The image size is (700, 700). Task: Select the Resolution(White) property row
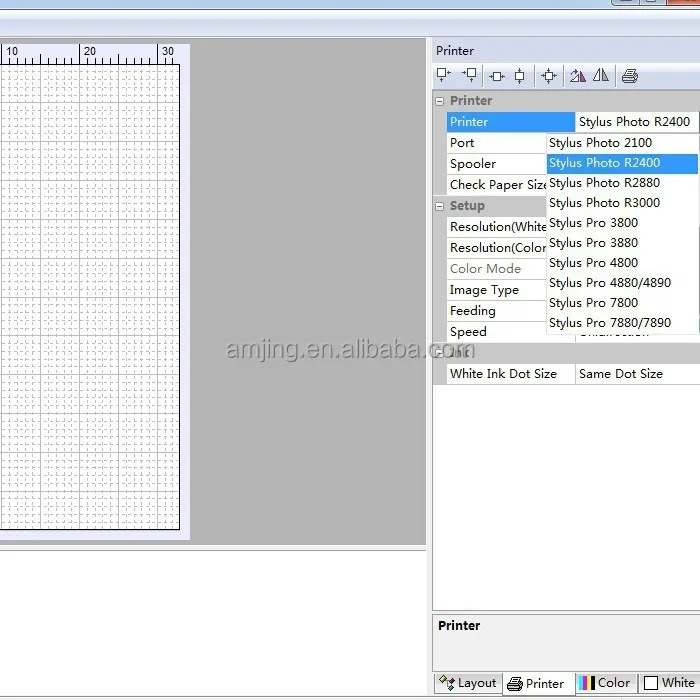496,227
